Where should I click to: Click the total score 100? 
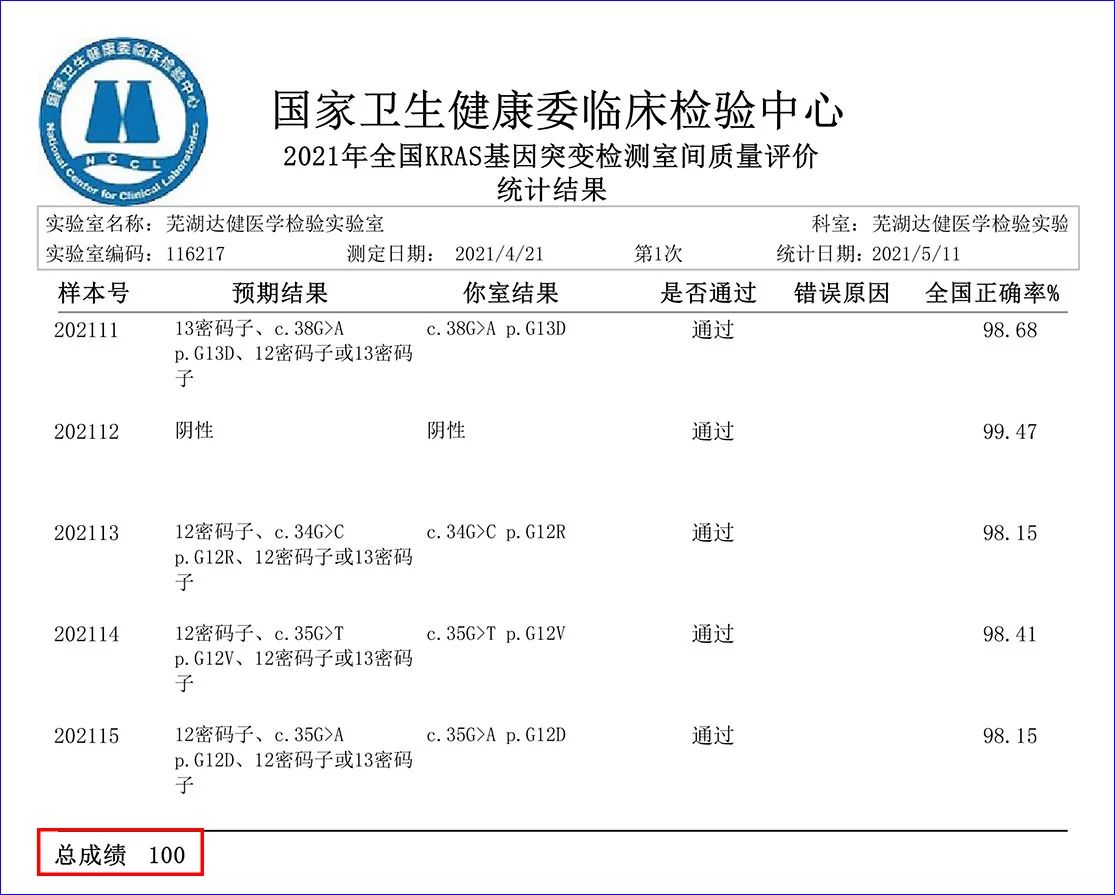click(x=167, y=855)
